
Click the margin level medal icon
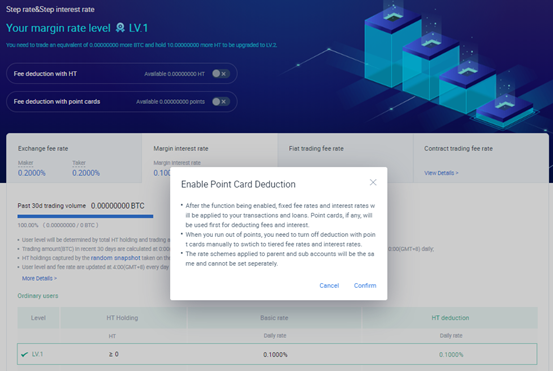[x=120, y=28]
